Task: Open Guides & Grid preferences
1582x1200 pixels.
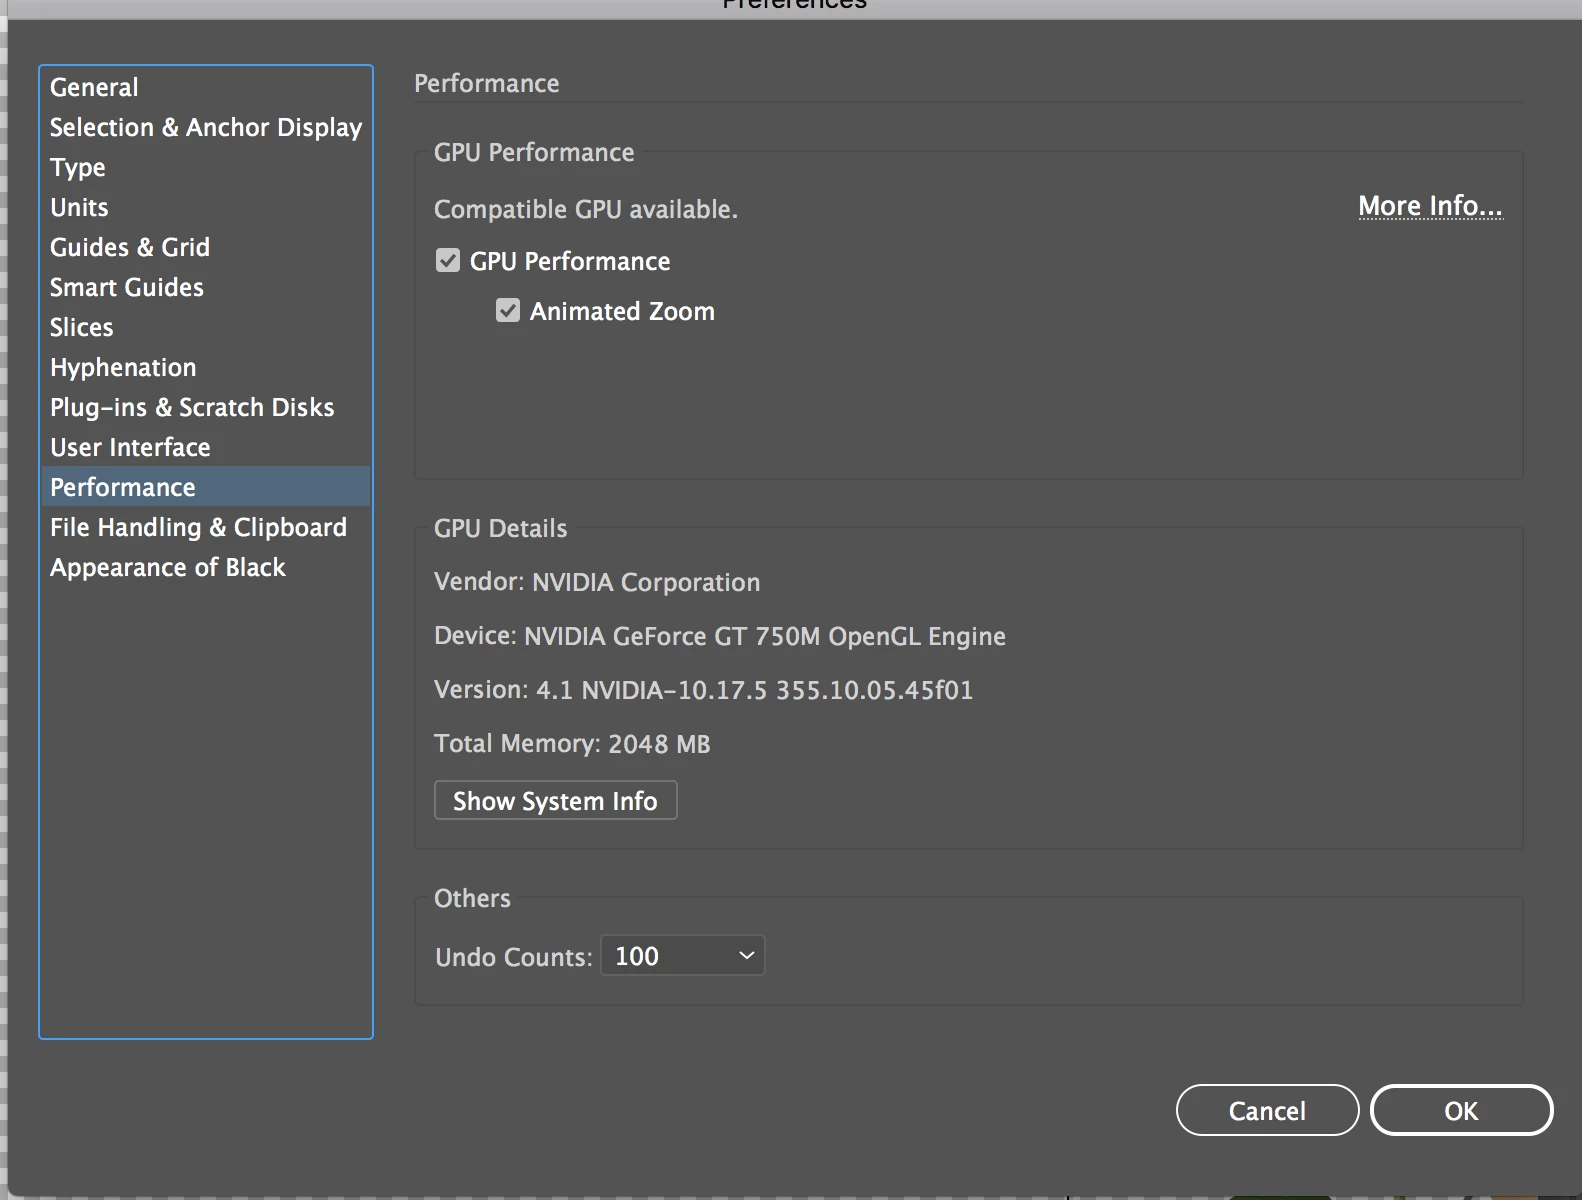Action: [x=206, y=247]
